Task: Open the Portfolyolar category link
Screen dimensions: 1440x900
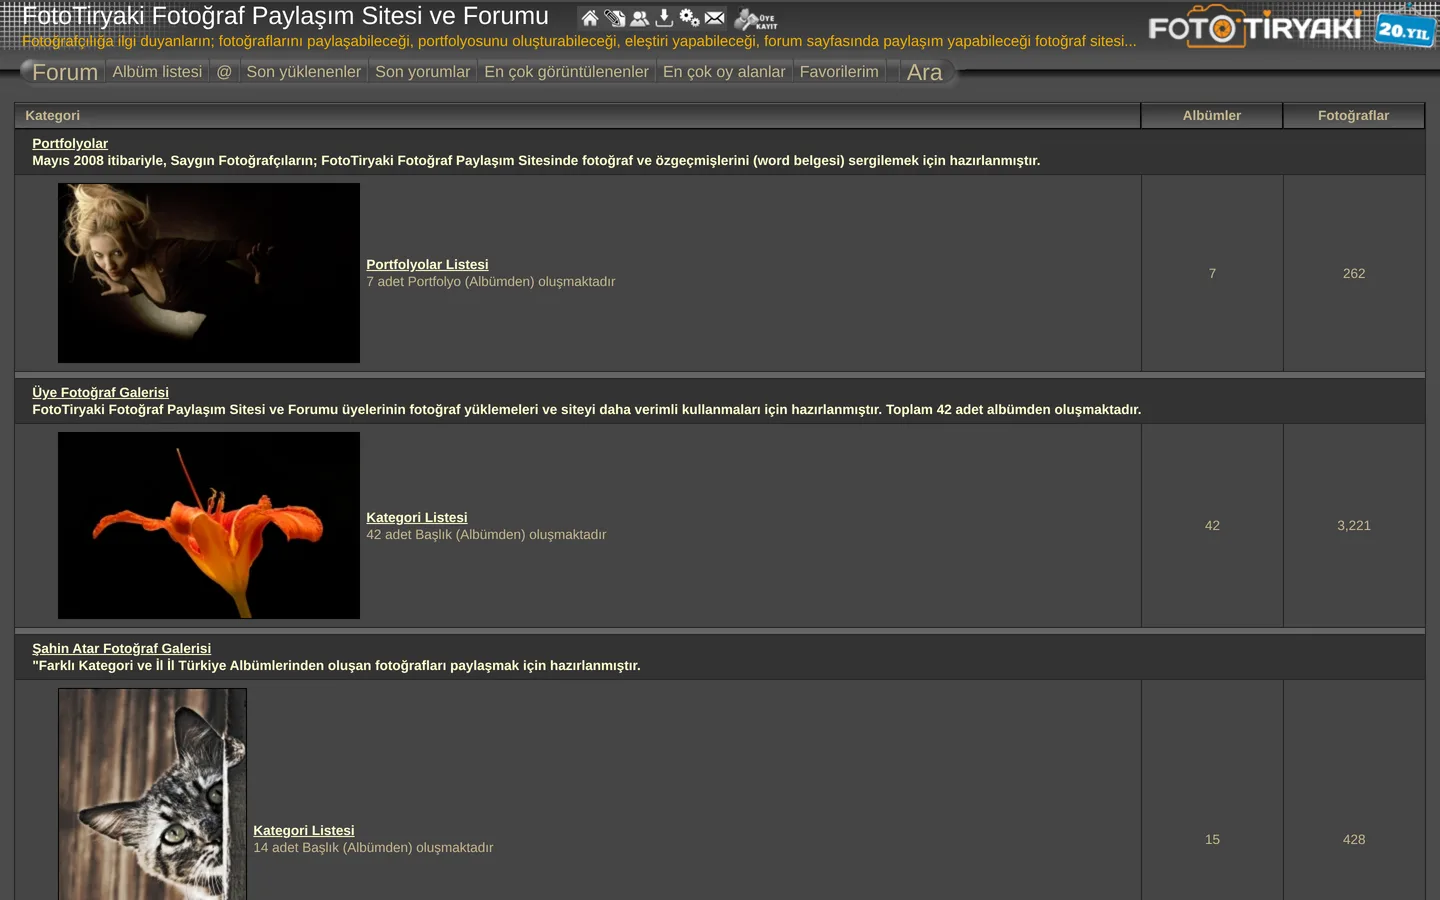Action: (70, 143)
